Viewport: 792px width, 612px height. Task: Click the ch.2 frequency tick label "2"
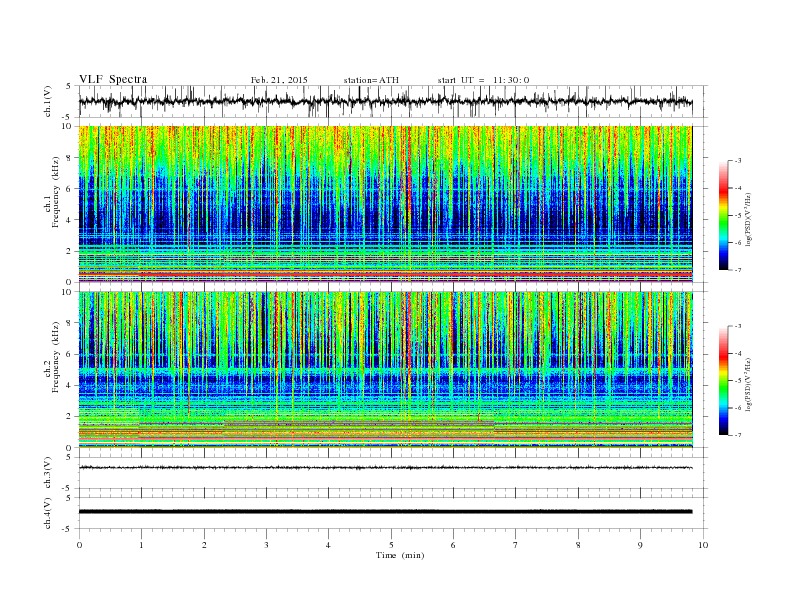[x=70, y=417]
